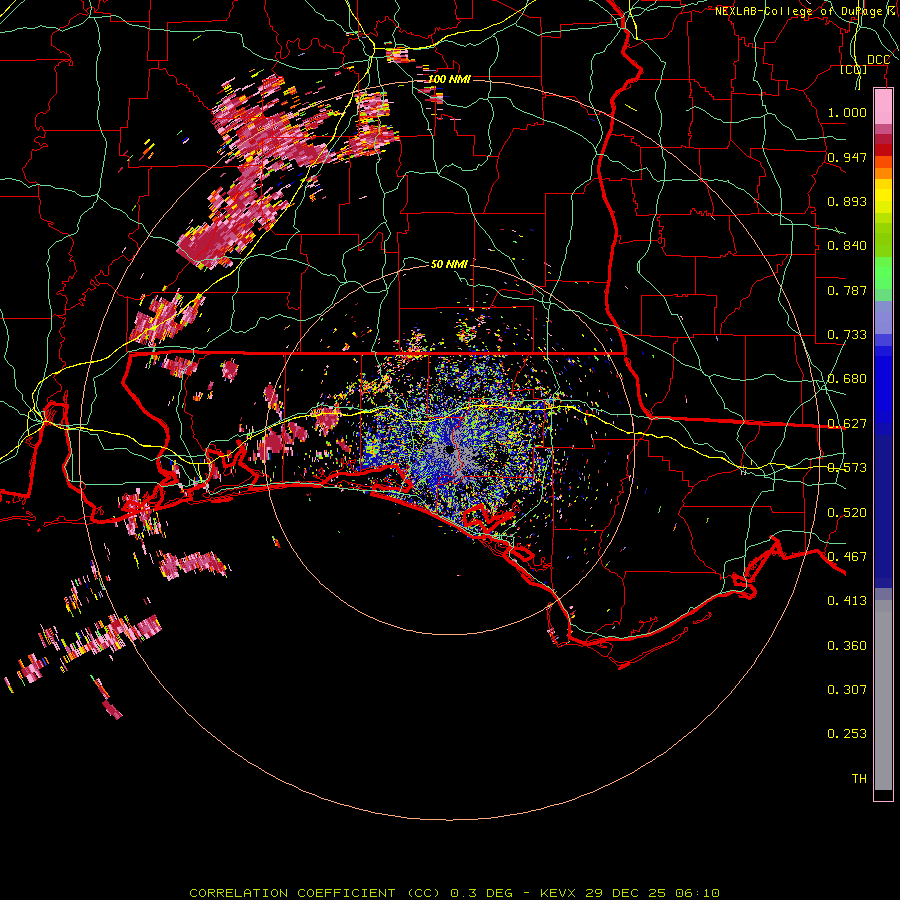Click the gray bottom segment of color scale

(x=883, y=695)
